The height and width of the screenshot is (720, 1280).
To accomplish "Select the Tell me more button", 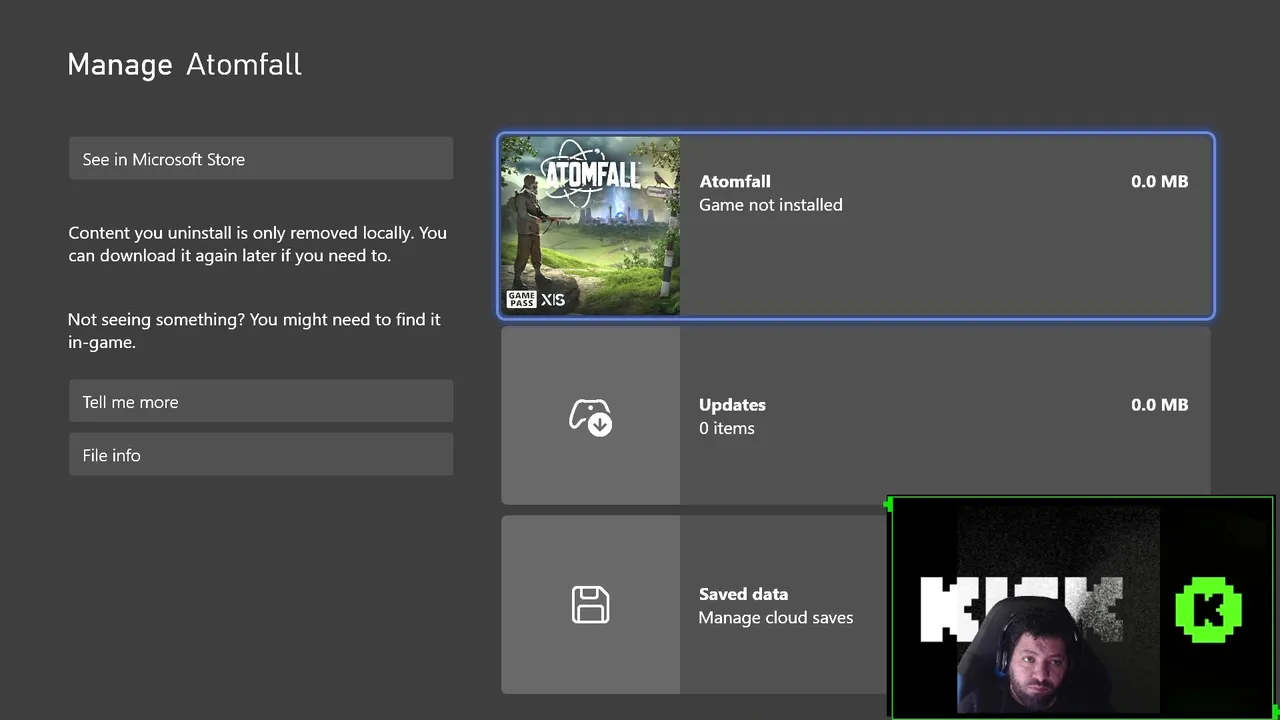I will pyautogui.click(x=261, y=402).
